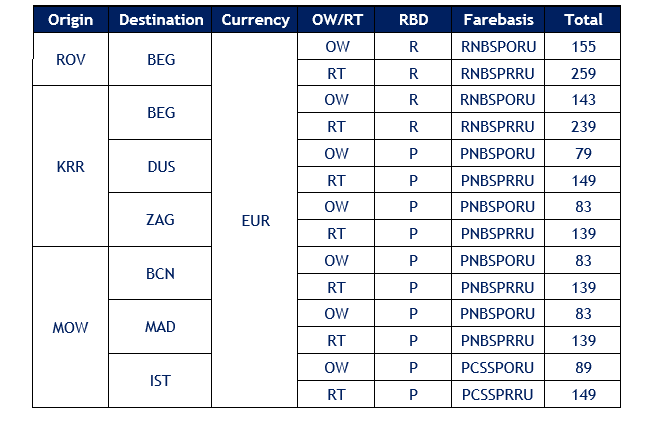Click the IST destination cell

(160, 380)
